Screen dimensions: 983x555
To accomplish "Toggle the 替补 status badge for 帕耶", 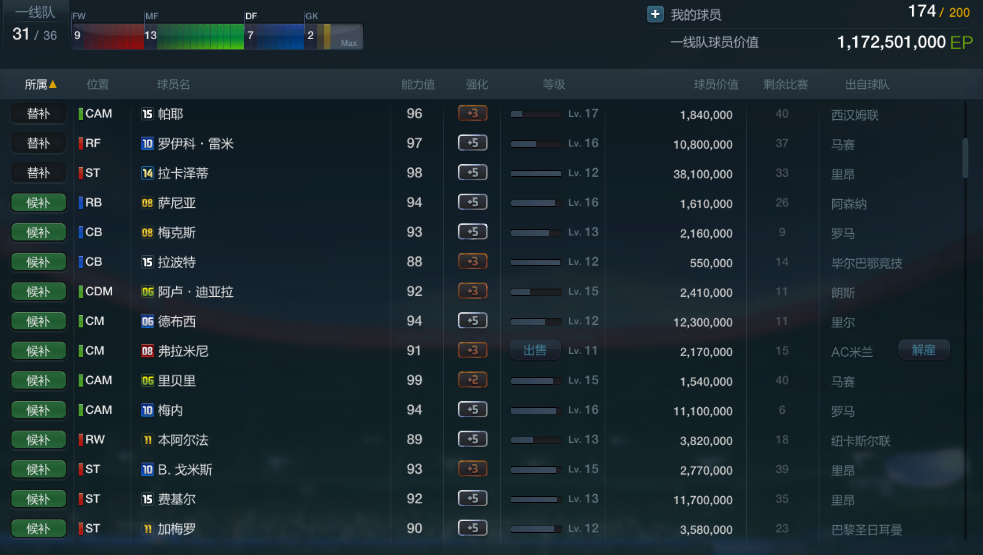I will tap(38, 114).
